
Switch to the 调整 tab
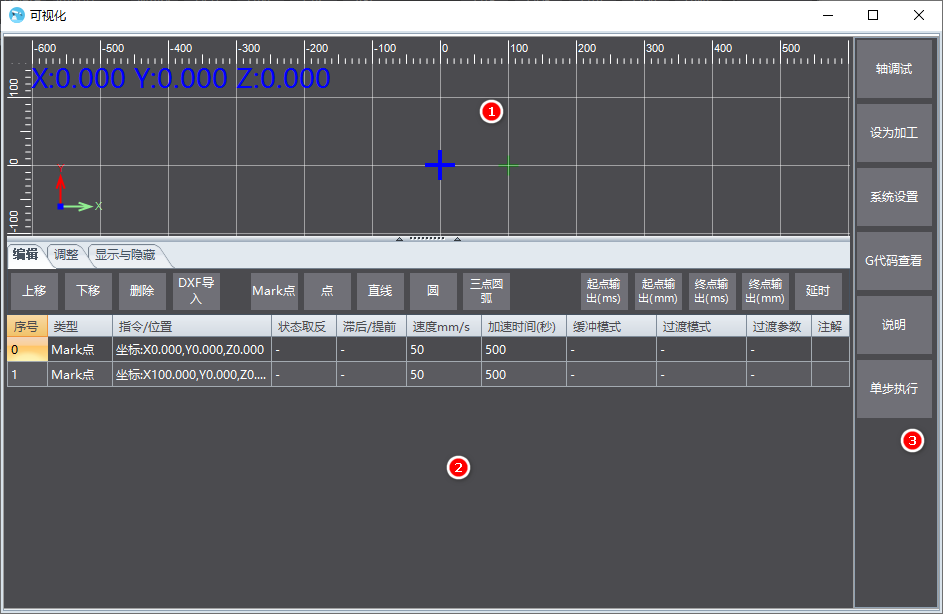(x=66, y=255)
